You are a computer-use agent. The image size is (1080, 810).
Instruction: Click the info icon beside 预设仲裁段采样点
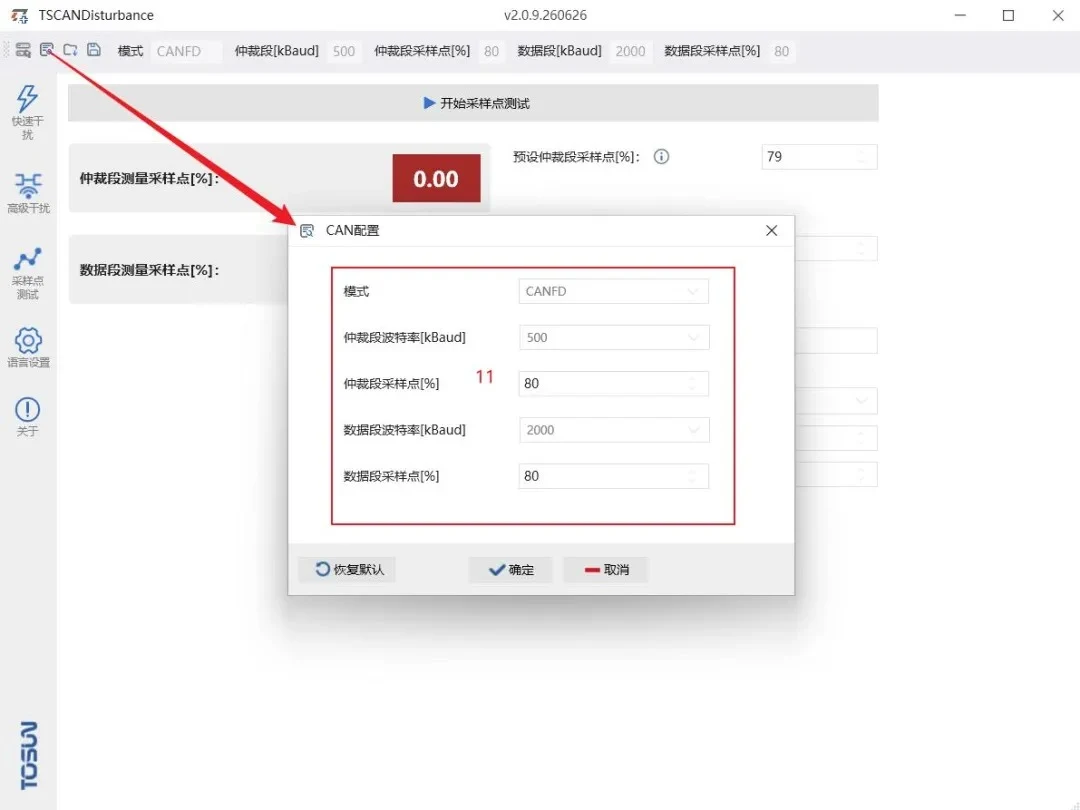point(661,156)
